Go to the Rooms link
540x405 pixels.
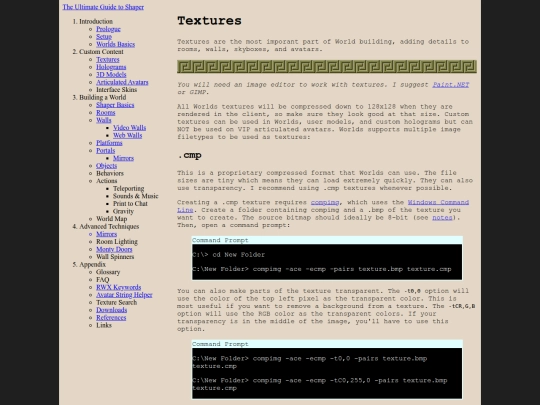pos(105,112)
